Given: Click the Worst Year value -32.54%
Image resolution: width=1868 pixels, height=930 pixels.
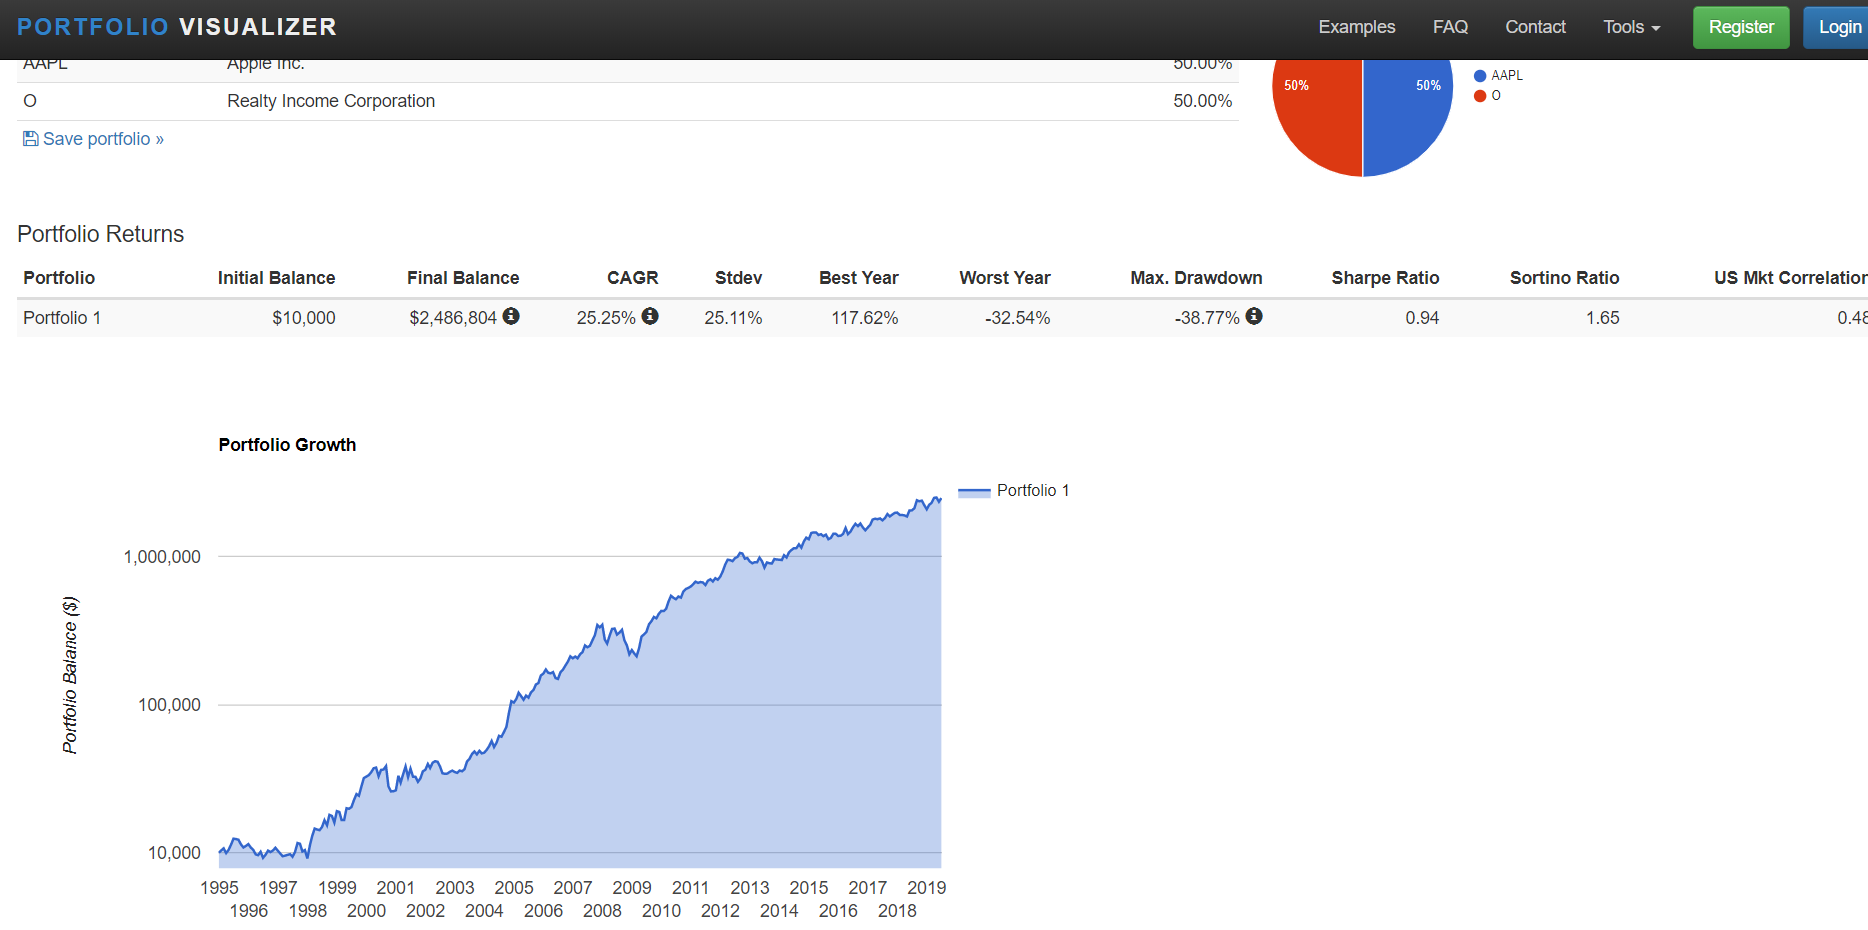Looking at the screenshot, I should [x=1017, y=318].
